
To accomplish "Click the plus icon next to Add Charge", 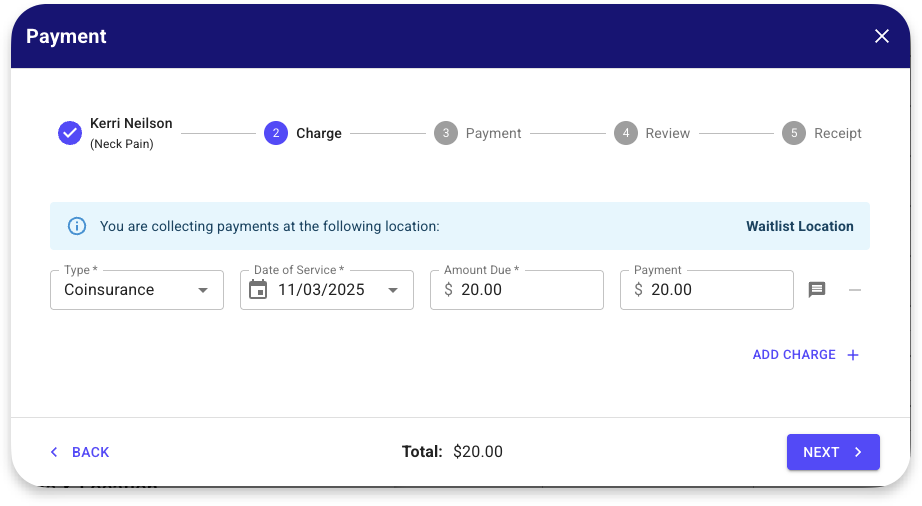I will coord(853,355).
